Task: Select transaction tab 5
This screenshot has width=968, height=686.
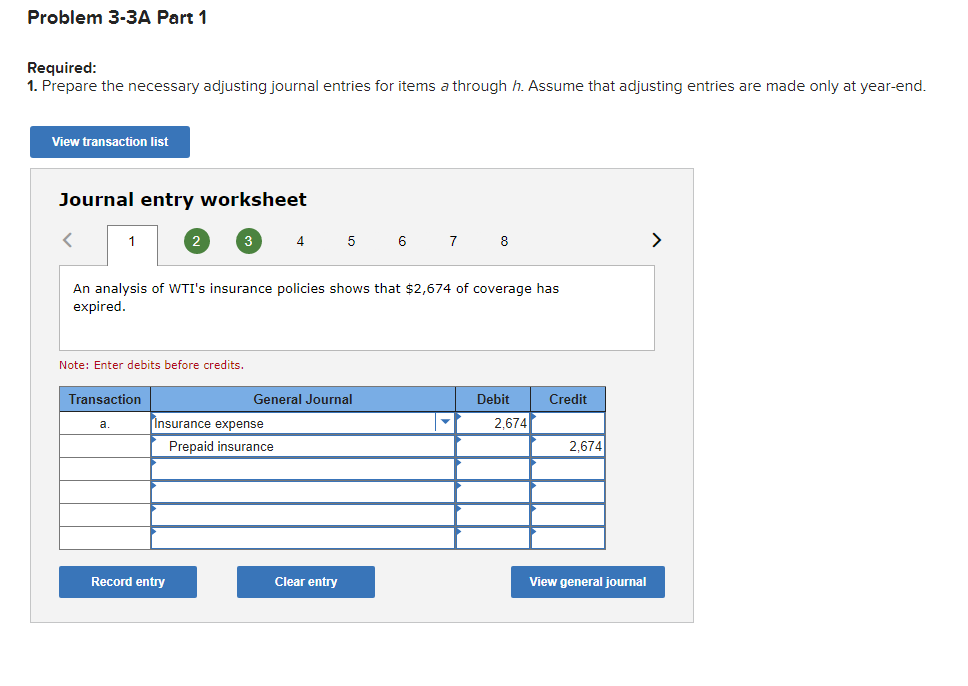Action: [x=351, y=240]
